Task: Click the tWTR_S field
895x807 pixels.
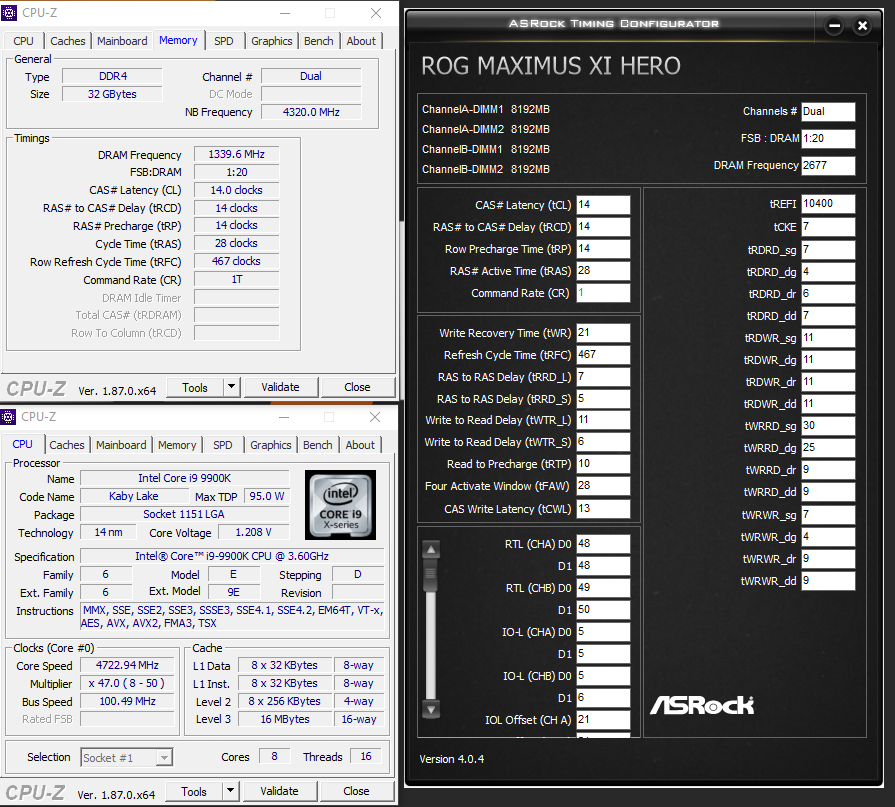Action: point(603,442)
